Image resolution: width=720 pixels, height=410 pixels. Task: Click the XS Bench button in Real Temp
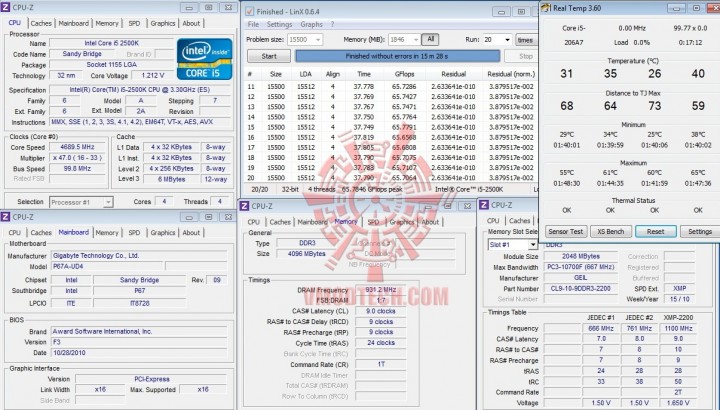coord(611,231)
